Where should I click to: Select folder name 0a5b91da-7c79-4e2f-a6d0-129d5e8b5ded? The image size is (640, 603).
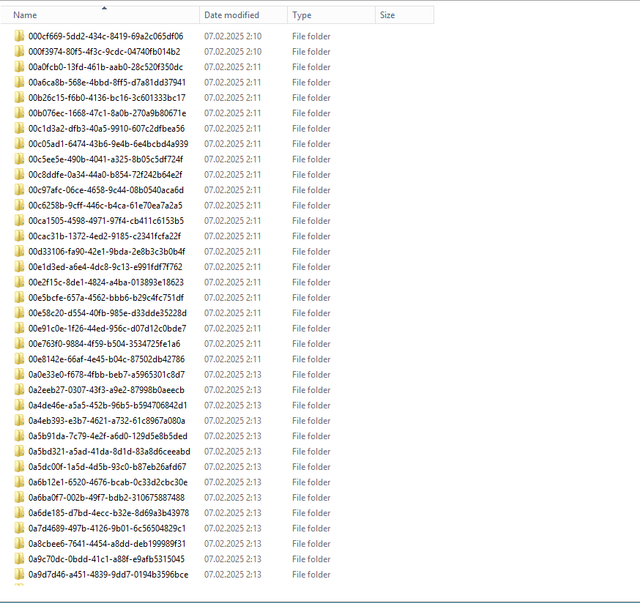coord(108,436)
